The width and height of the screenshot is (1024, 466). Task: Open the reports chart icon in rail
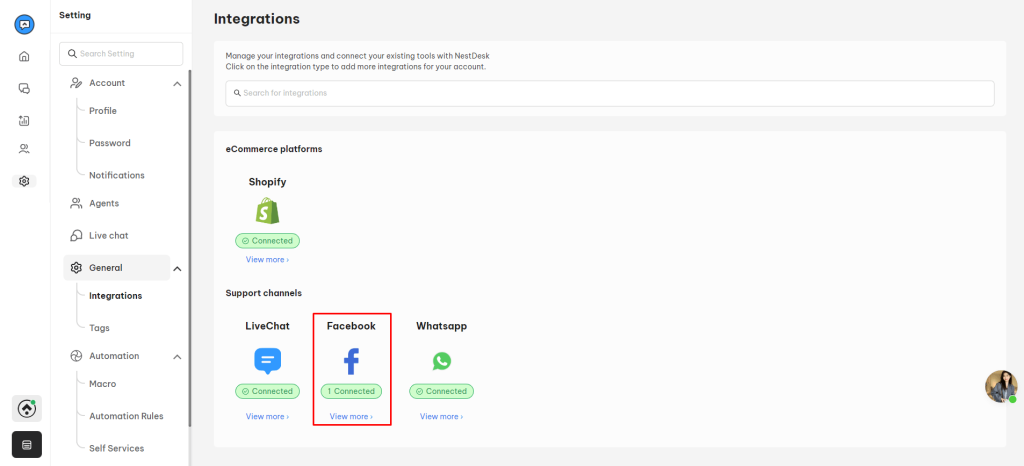point(24,120)
